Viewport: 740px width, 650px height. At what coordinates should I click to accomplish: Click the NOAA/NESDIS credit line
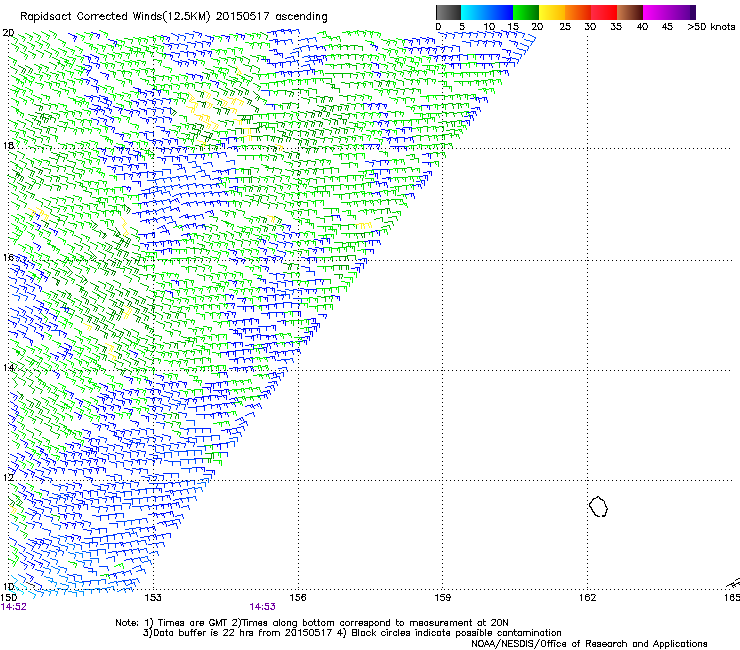(x=589, y=644)
